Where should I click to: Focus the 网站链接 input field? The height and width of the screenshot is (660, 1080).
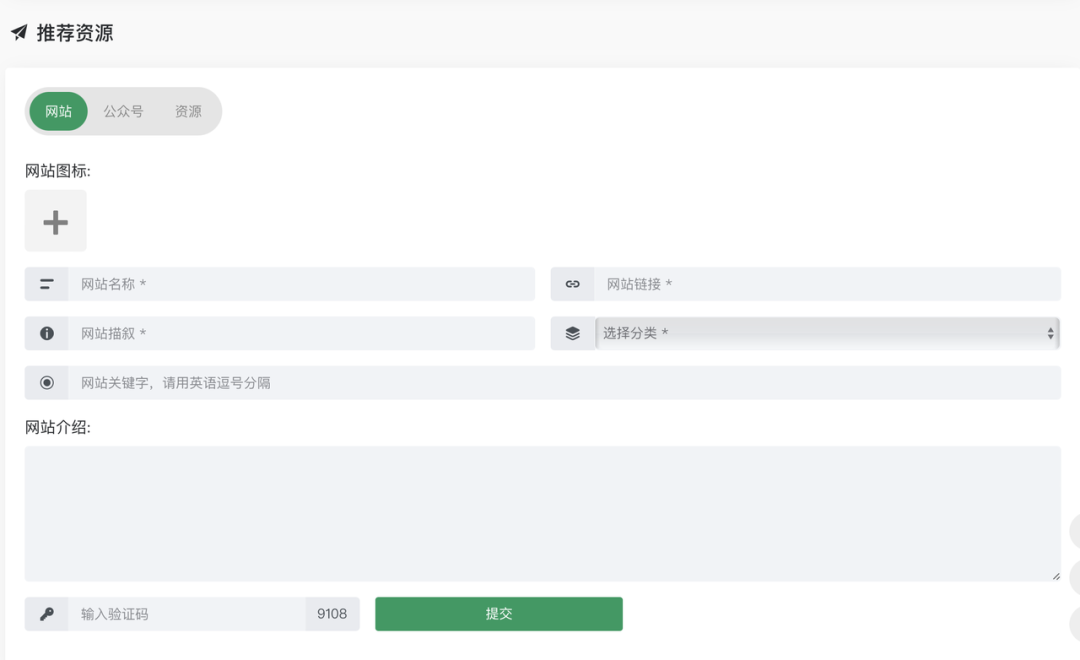coord(826,284)
